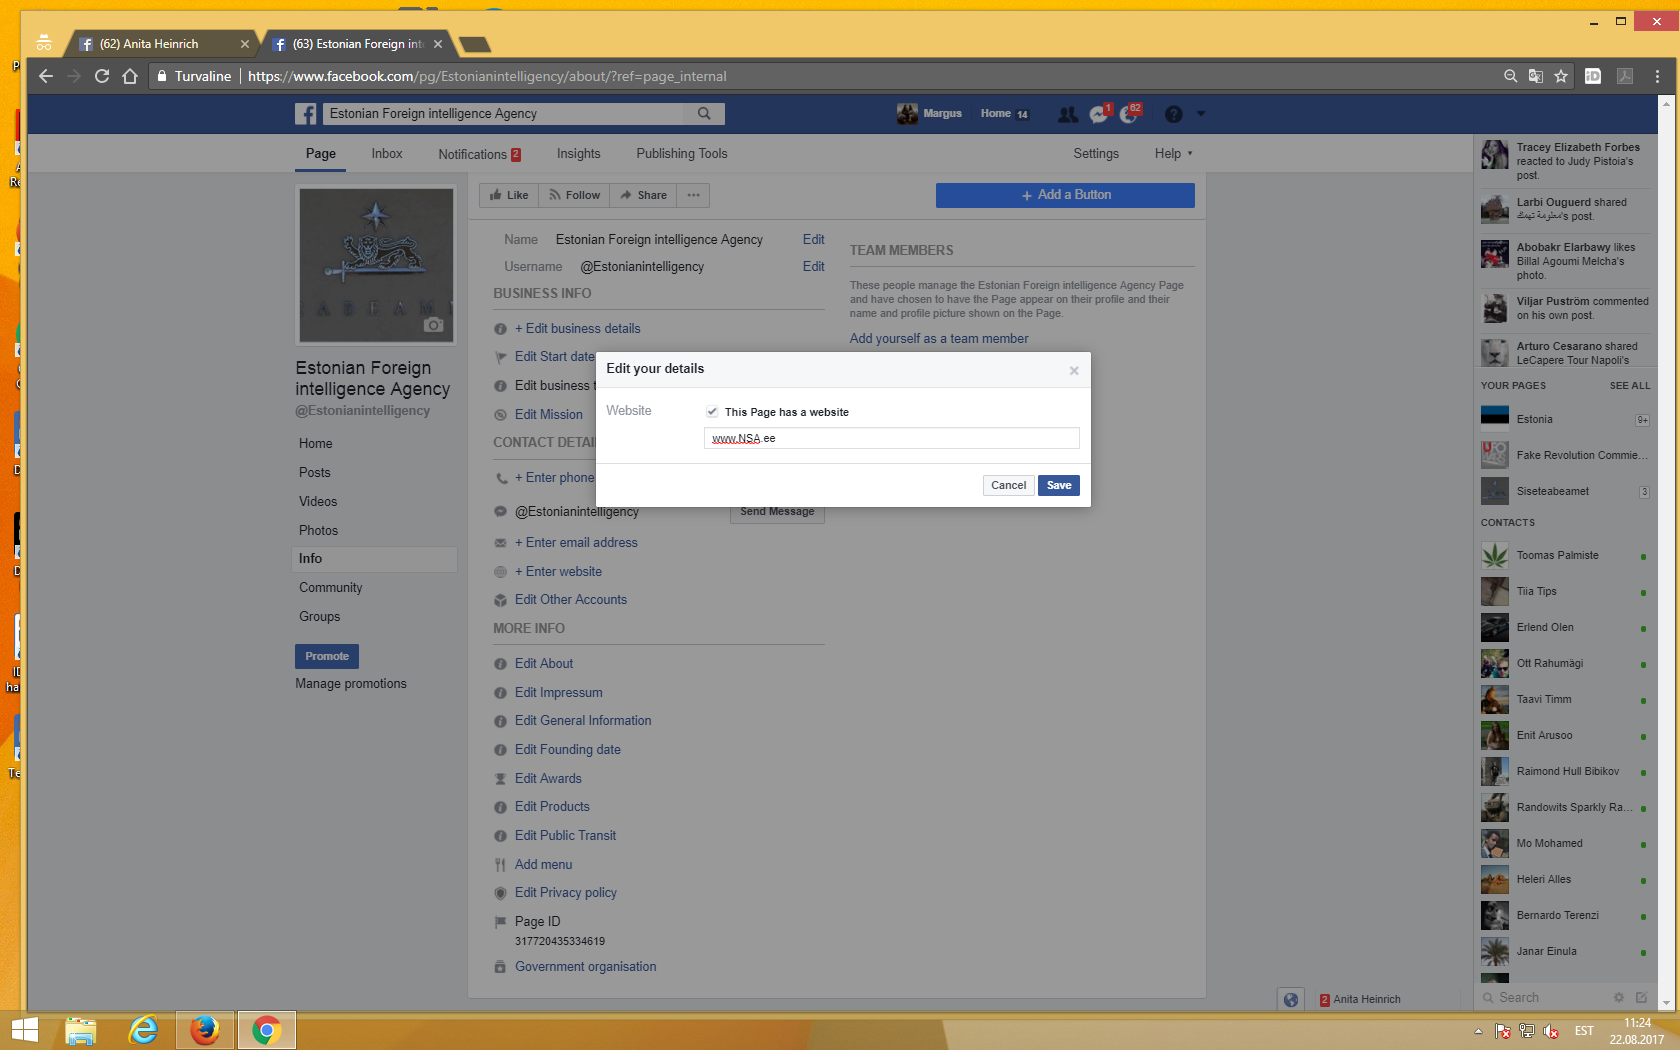1680x1050 pixels.
Task: Click + Enter website link
Action: click(558, 571)
